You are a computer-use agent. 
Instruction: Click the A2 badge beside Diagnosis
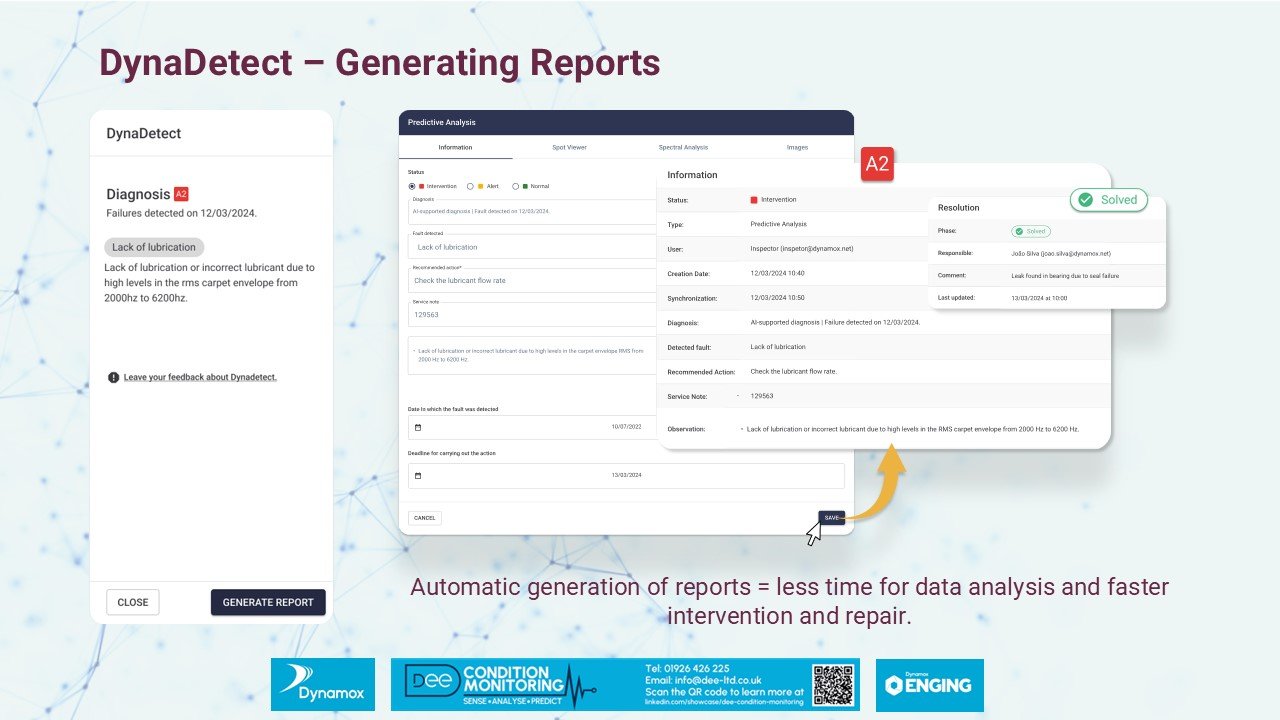pyautogui.click(x=181, y=194)
